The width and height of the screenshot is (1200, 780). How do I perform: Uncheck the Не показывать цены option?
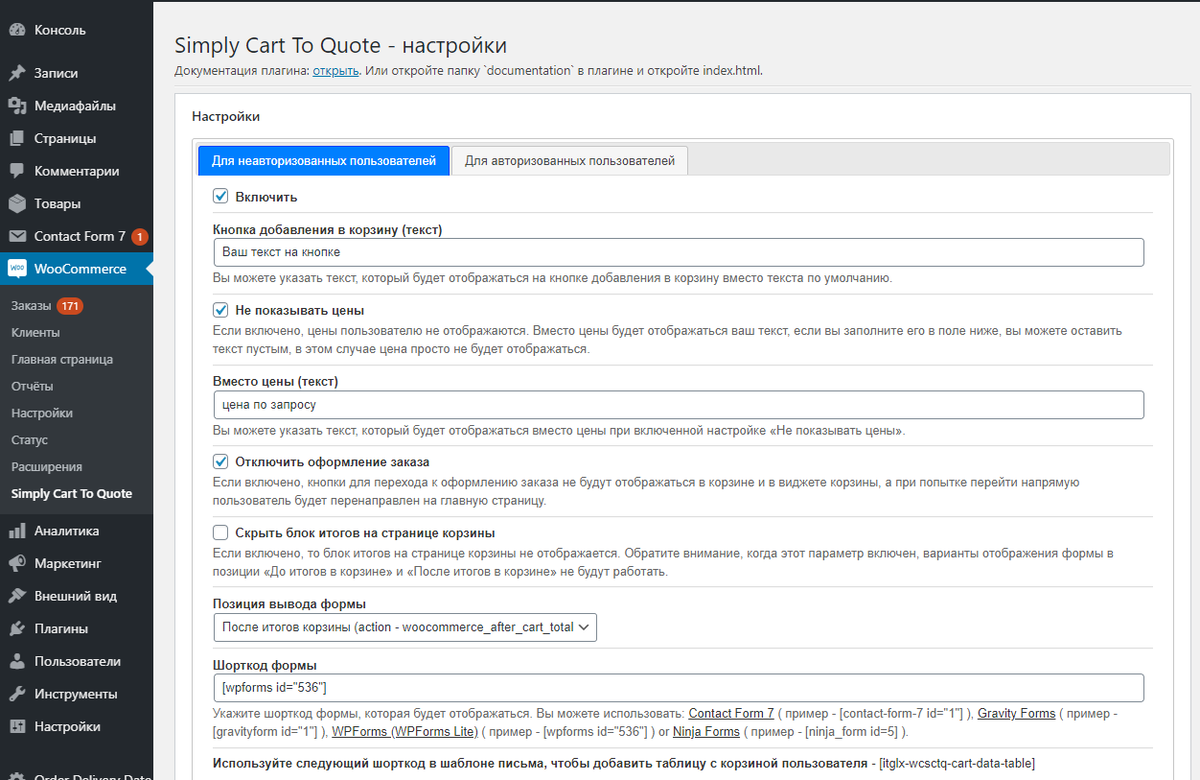pyautogui.click(x=221, y=310)
